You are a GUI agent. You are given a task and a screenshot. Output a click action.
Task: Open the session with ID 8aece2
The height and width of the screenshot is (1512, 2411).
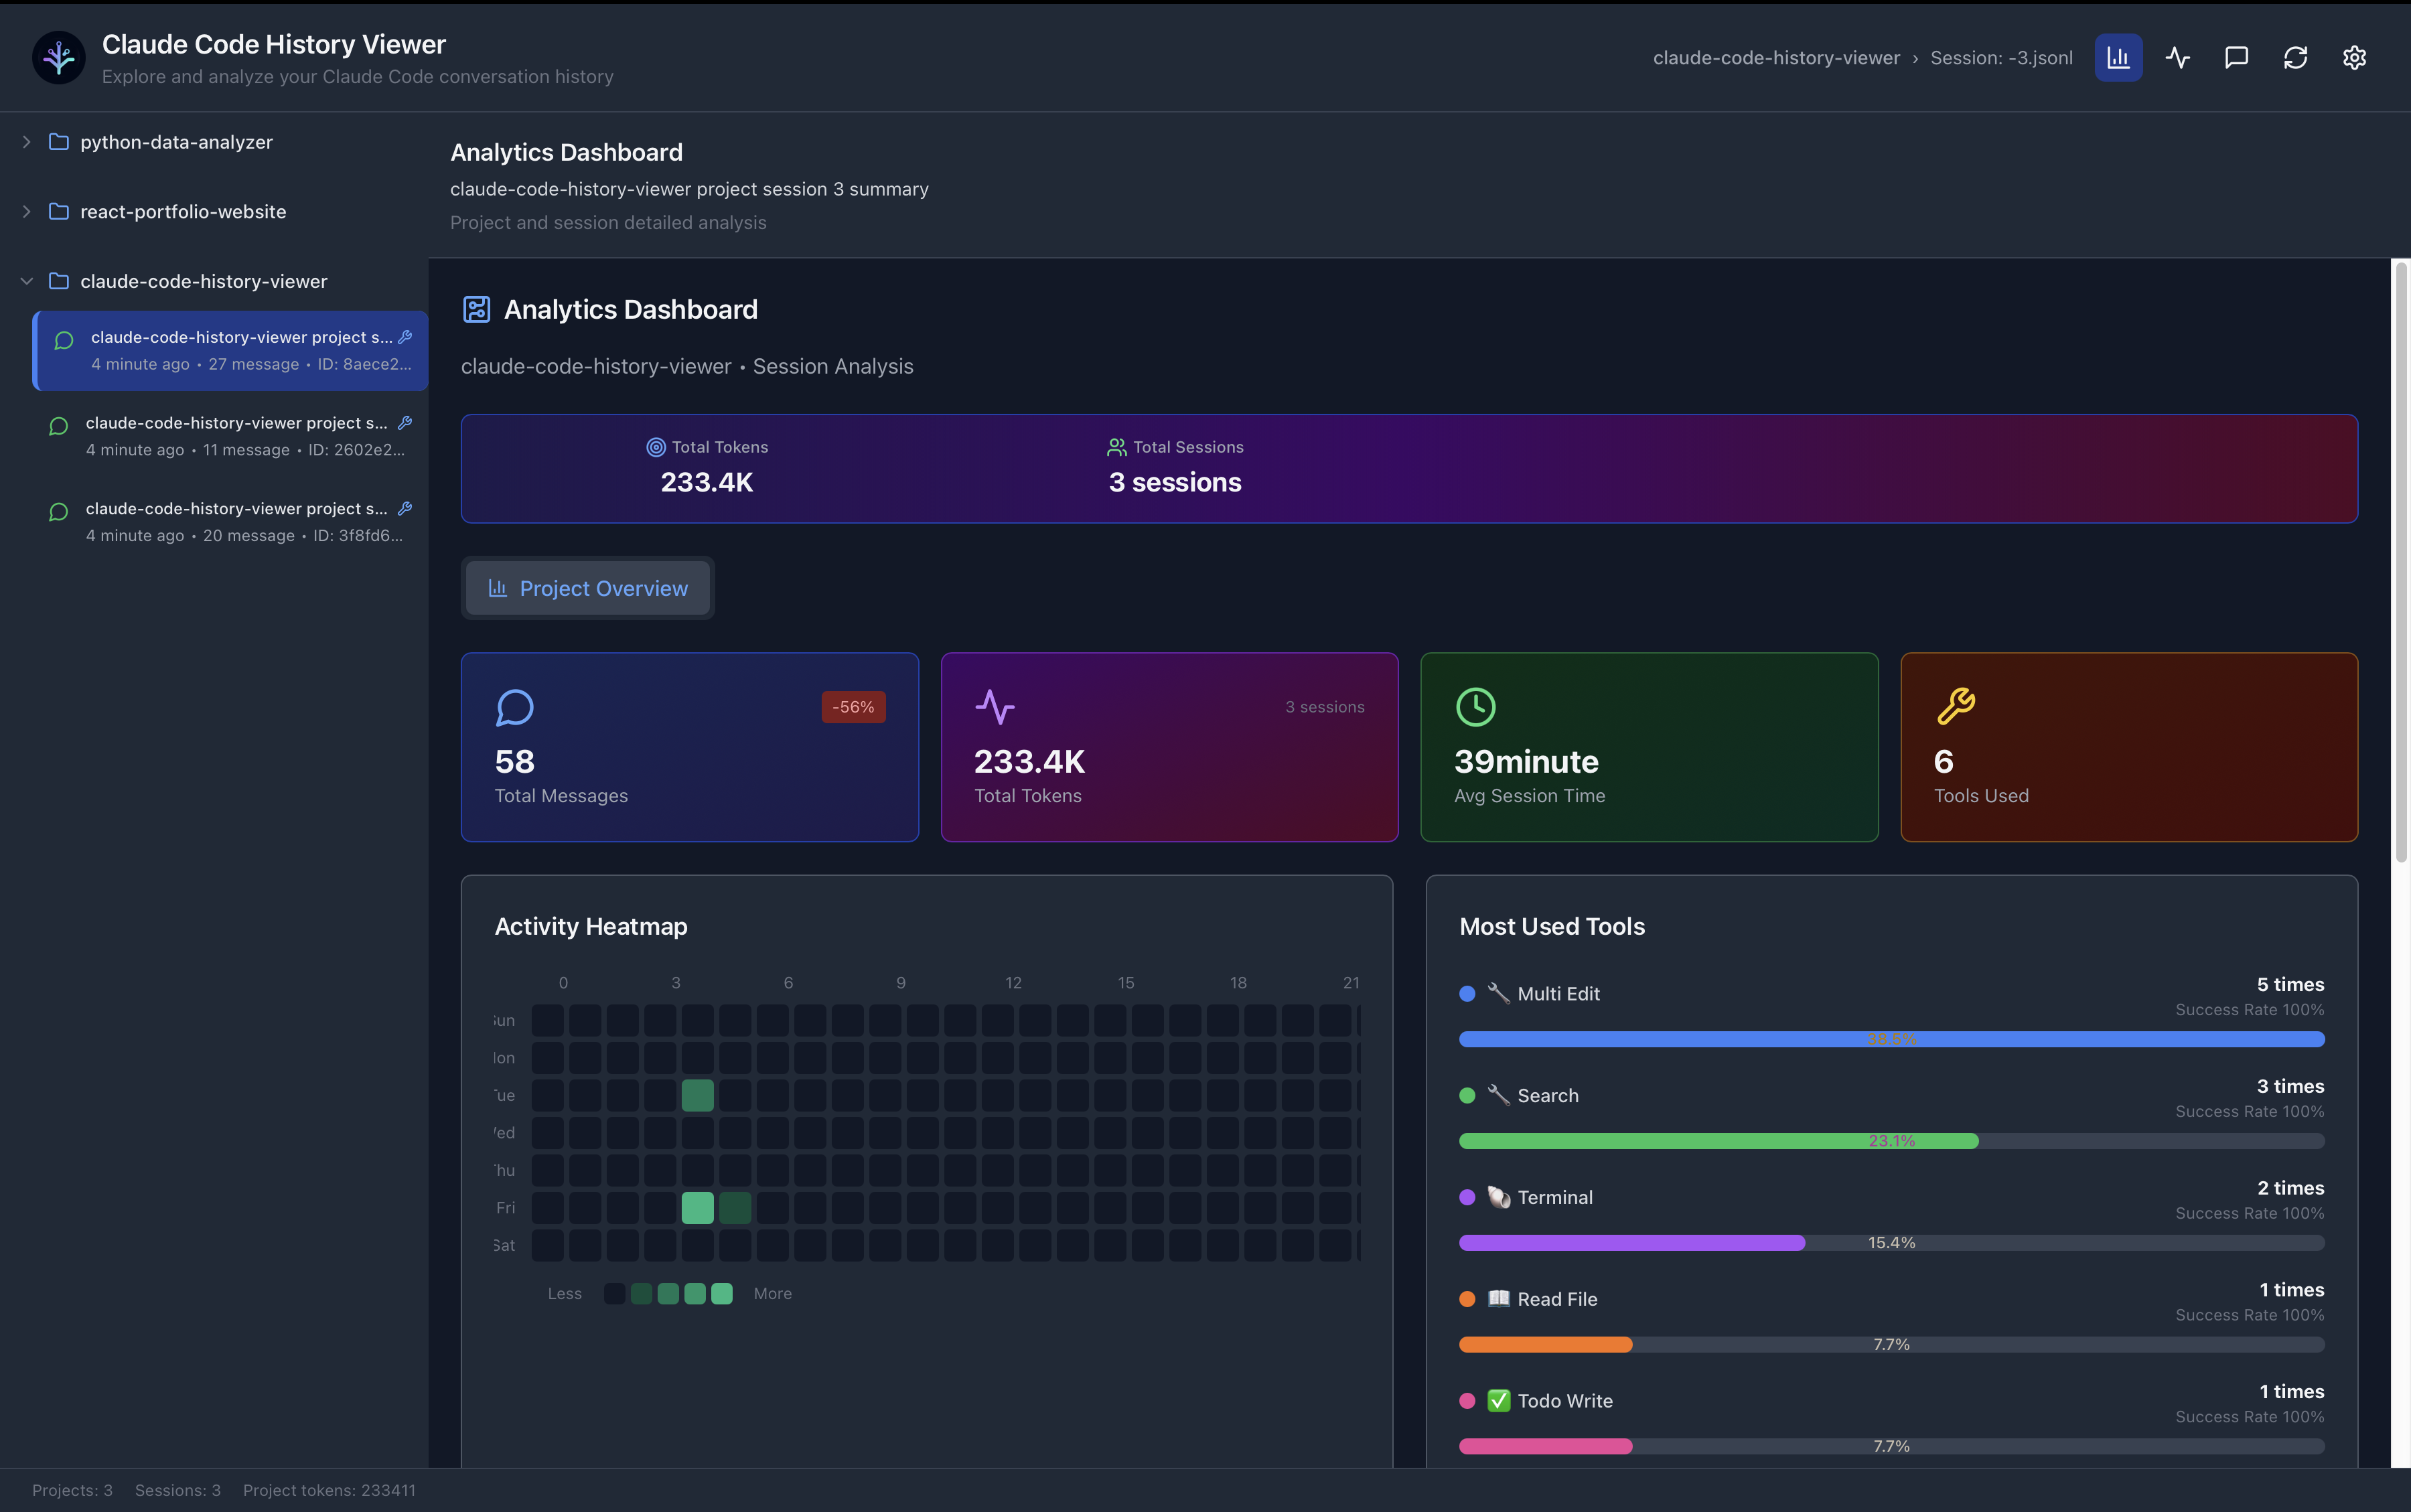pos(230,351)
